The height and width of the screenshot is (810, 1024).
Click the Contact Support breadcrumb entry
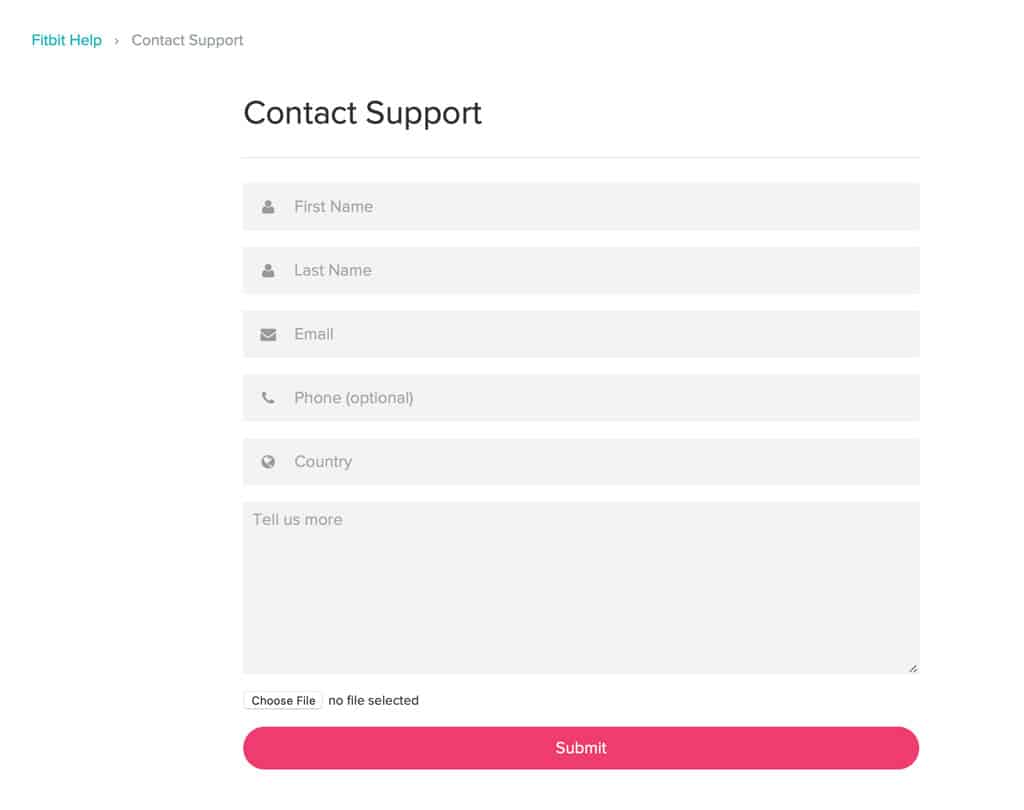click(x=187, y=40)
